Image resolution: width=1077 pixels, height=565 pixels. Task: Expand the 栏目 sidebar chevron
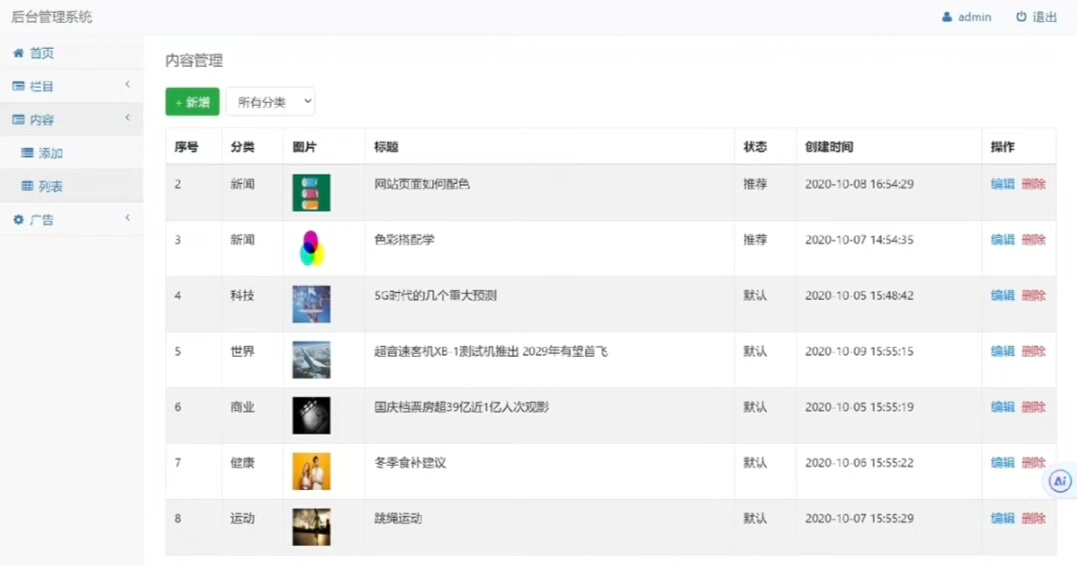(x=127, y=85)
